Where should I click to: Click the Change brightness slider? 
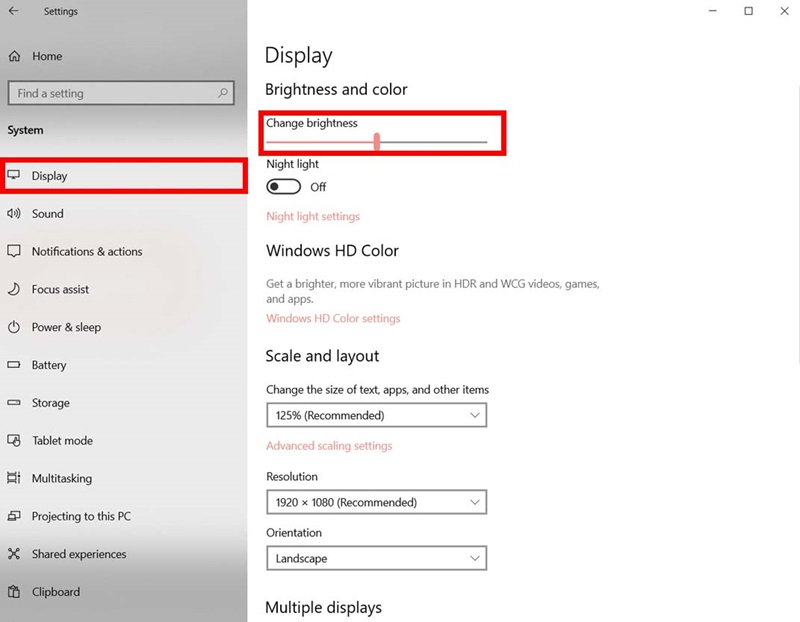[377, 142]
